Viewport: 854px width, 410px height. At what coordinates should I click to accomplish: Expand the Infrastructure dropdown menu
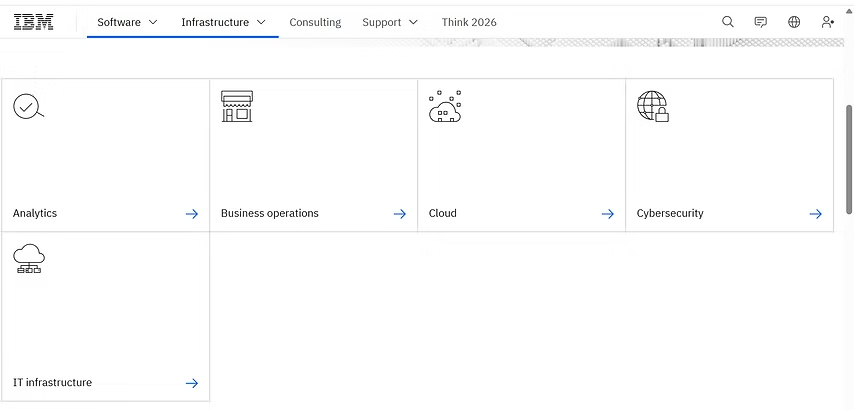coord(224,22)
